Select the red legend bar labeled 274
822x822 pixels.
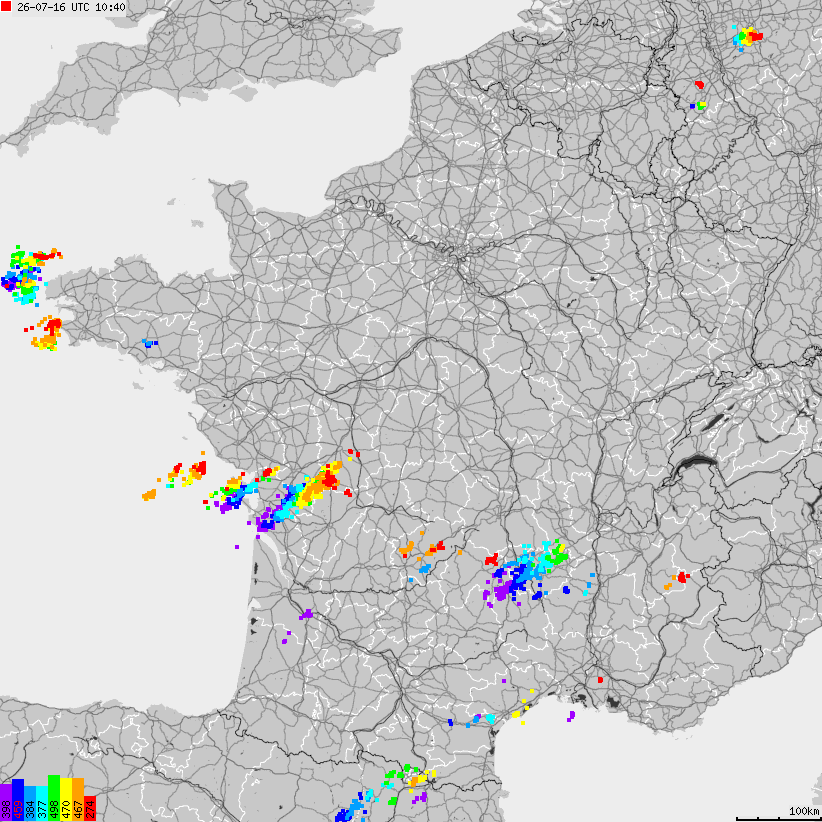pos(90,809)
